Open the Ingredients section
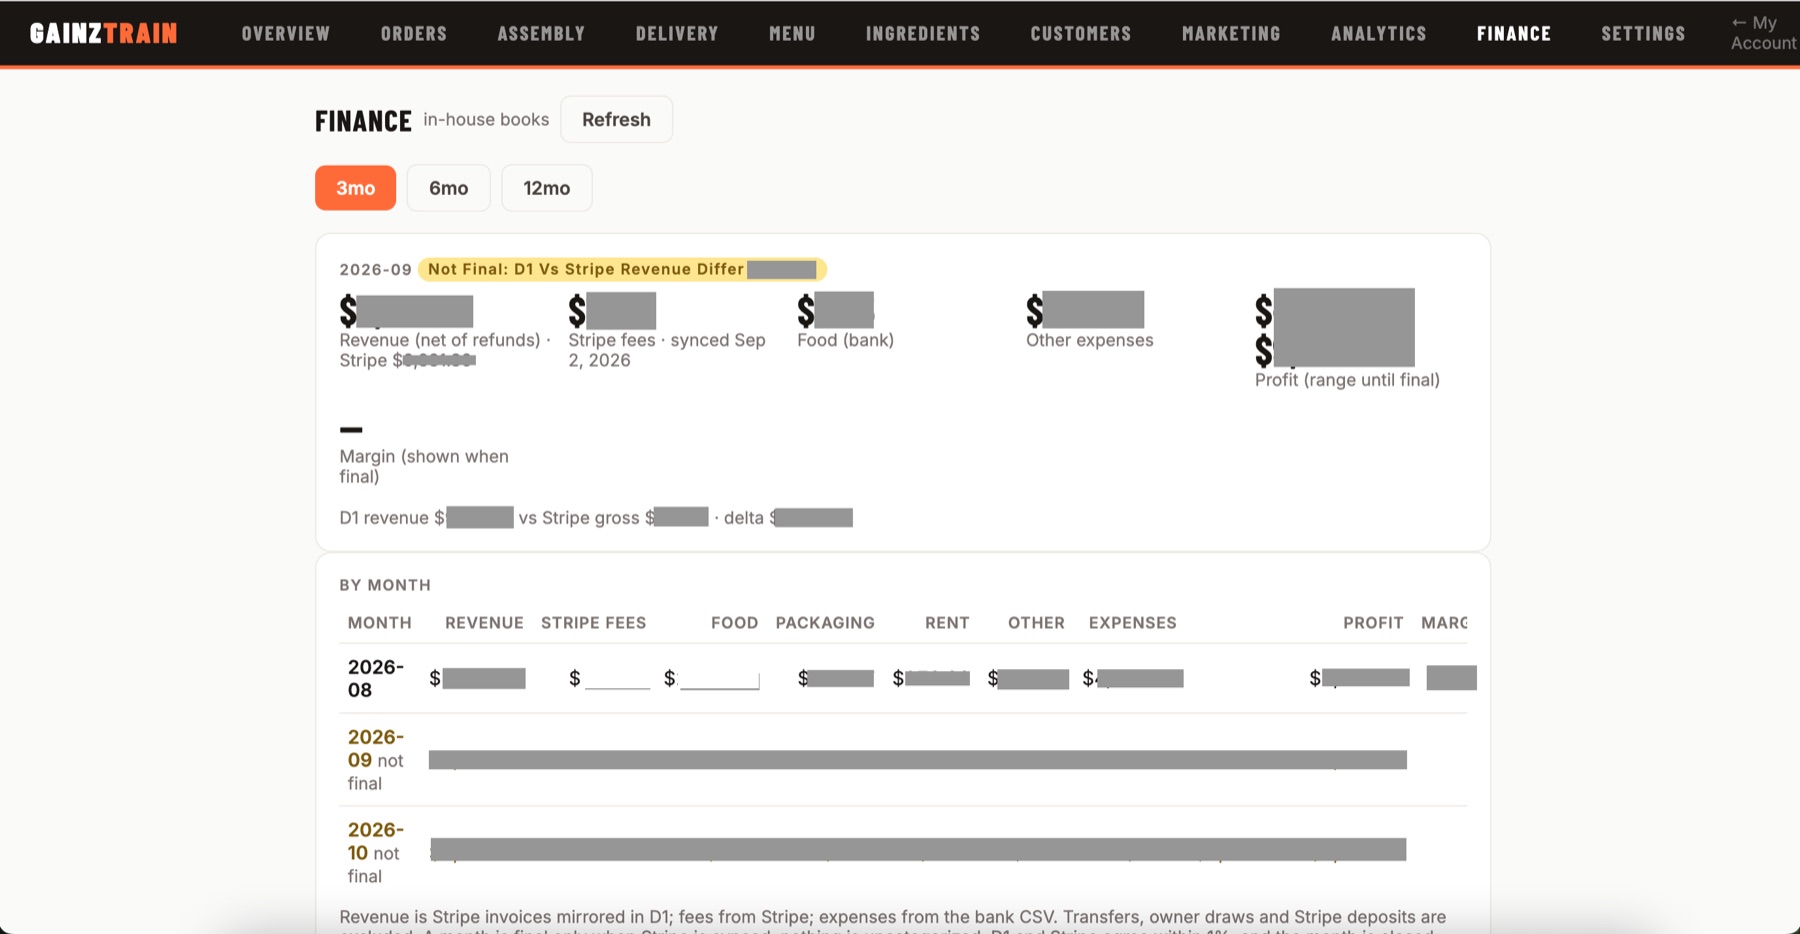 pyautogui.click(x=923, y=33)
